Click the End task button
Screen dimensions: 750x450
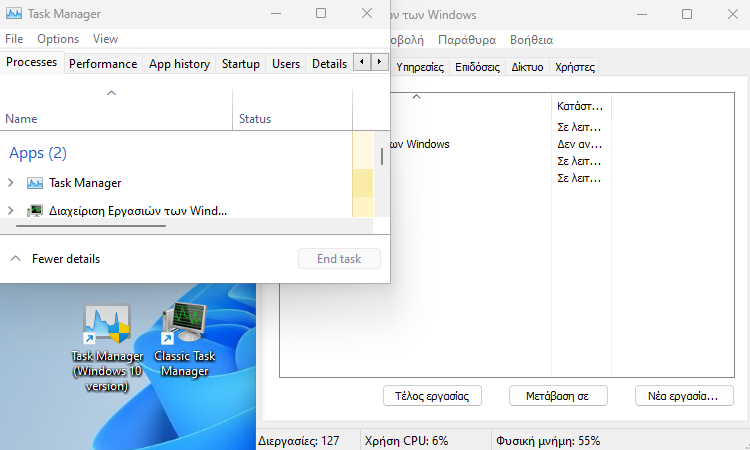pyautogui.click(x=339, y=259)
